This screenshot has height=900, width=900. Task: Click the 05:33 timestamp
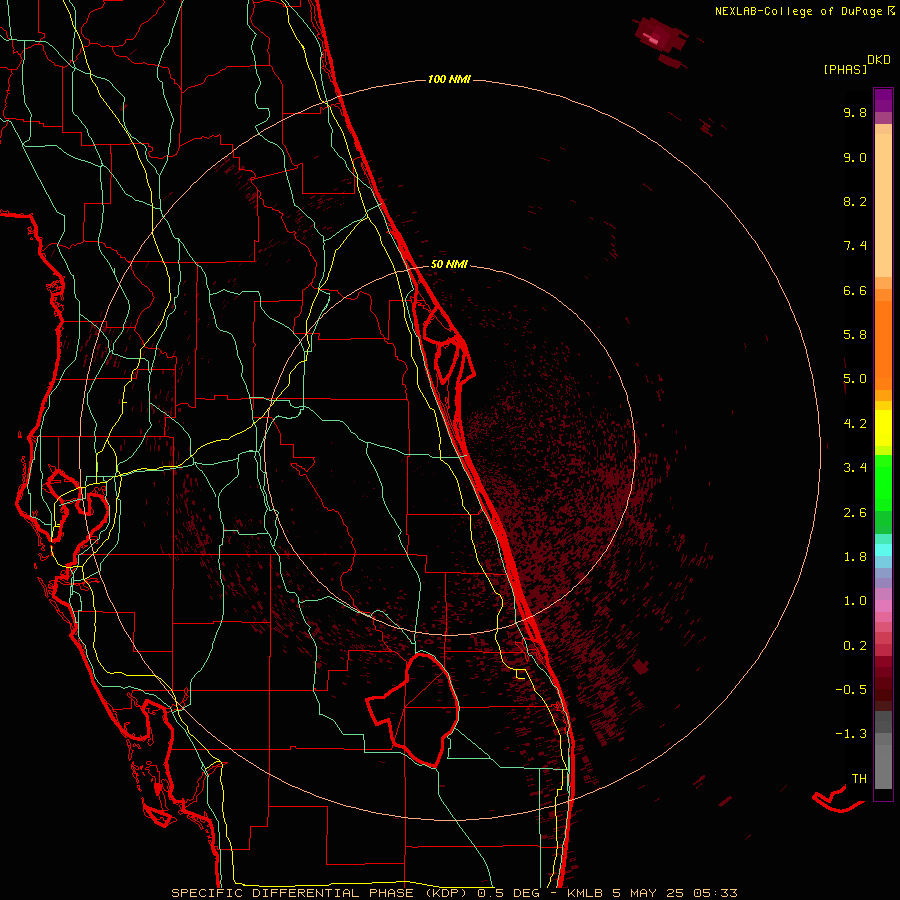point(715,893)
